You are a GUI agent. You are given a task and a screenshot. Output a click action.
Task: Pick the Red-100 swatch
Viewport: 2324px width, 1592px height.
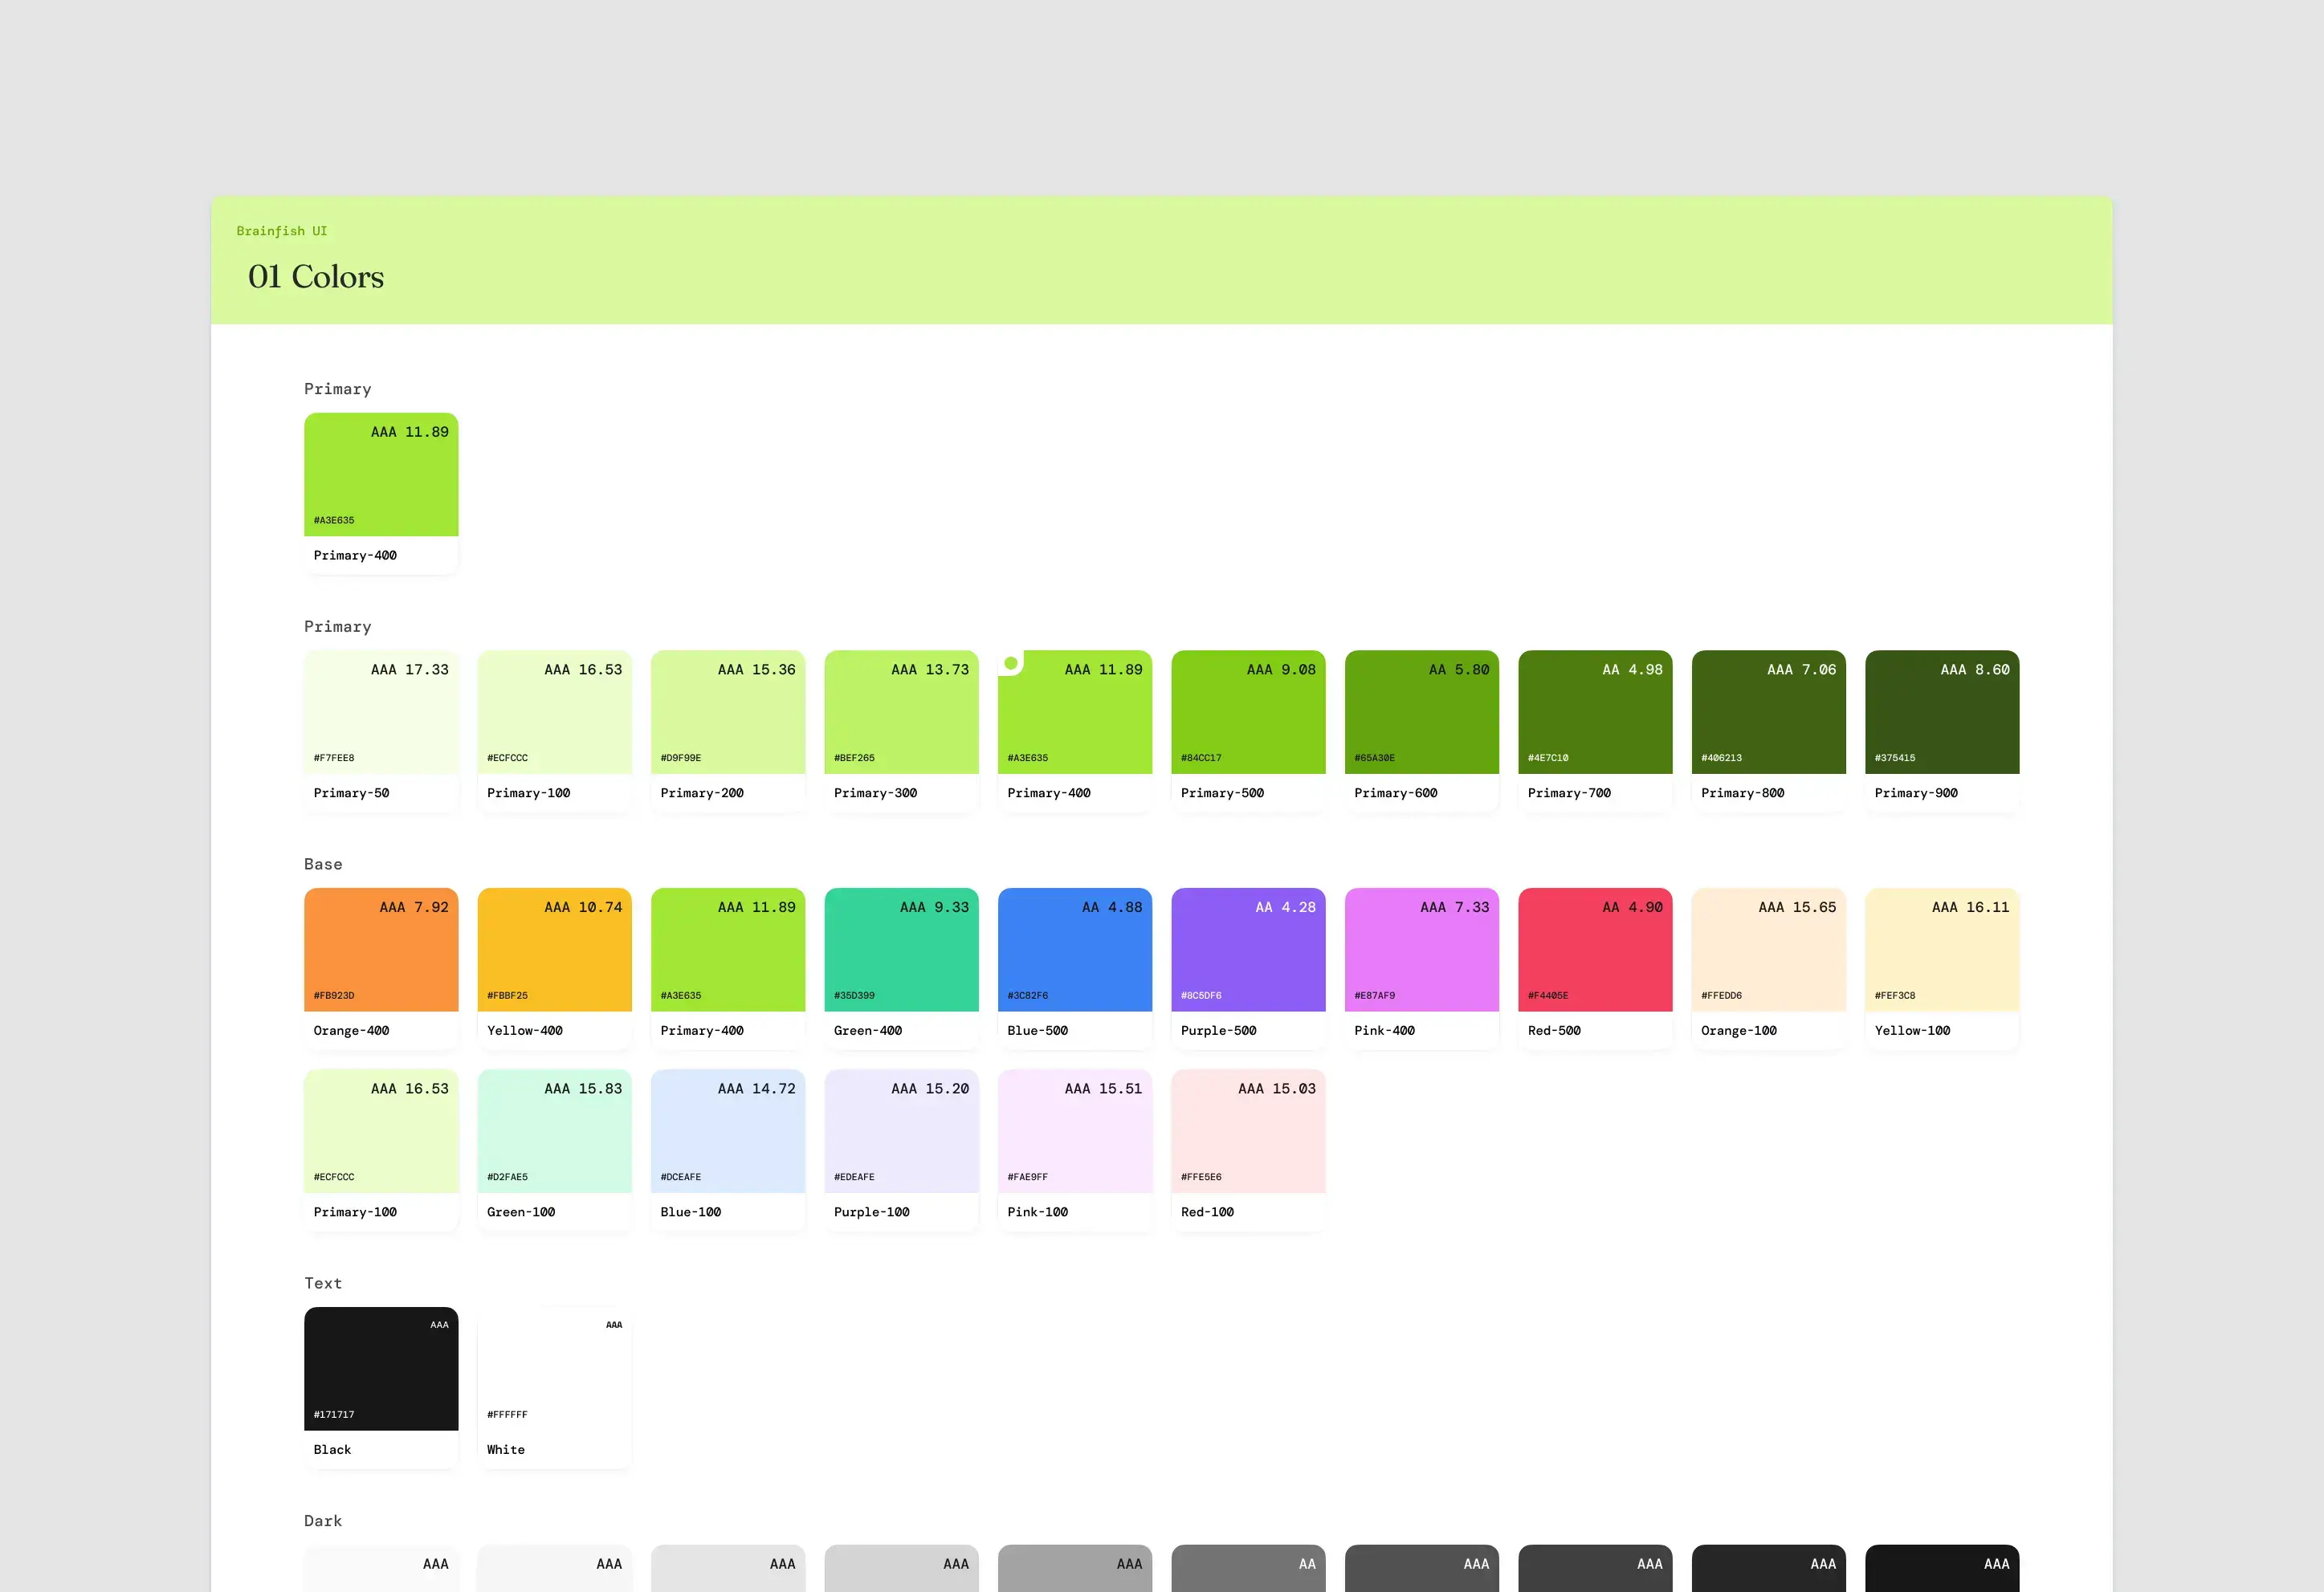[1248, 1150]
